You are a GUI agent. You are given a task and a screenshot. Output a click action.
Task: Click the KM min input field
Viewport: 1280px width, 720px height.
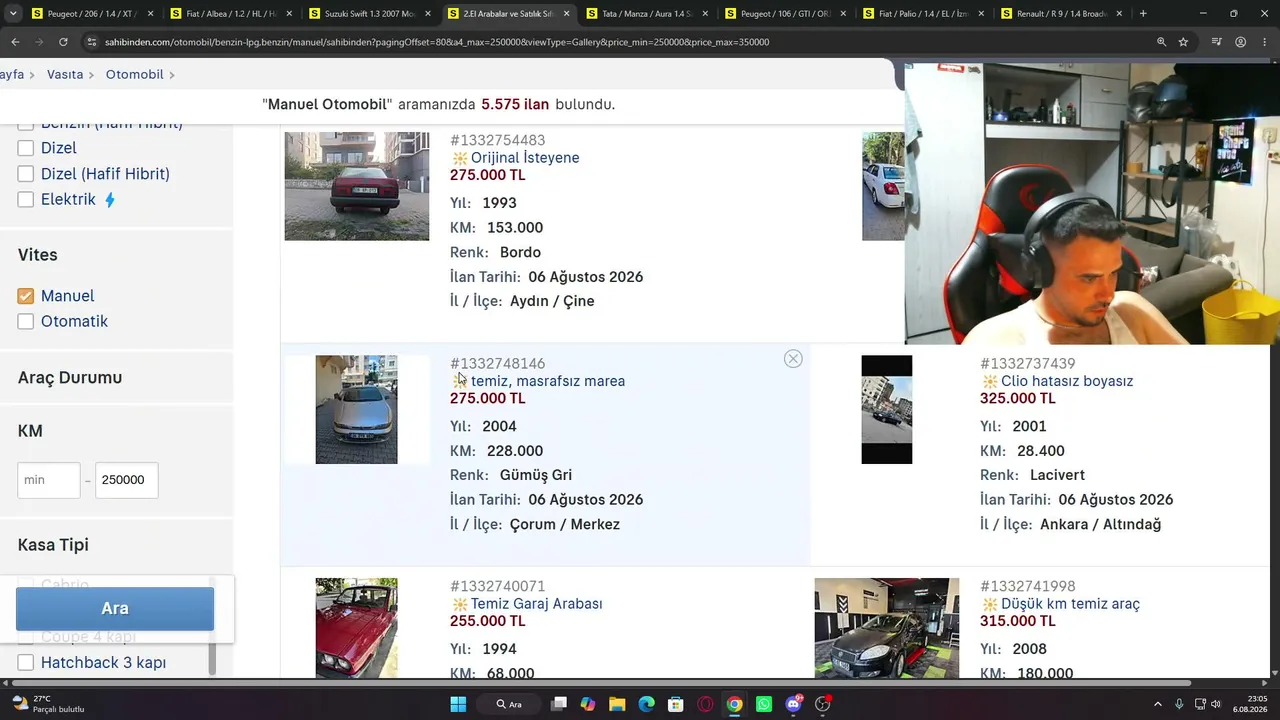[x=49, y=480]
